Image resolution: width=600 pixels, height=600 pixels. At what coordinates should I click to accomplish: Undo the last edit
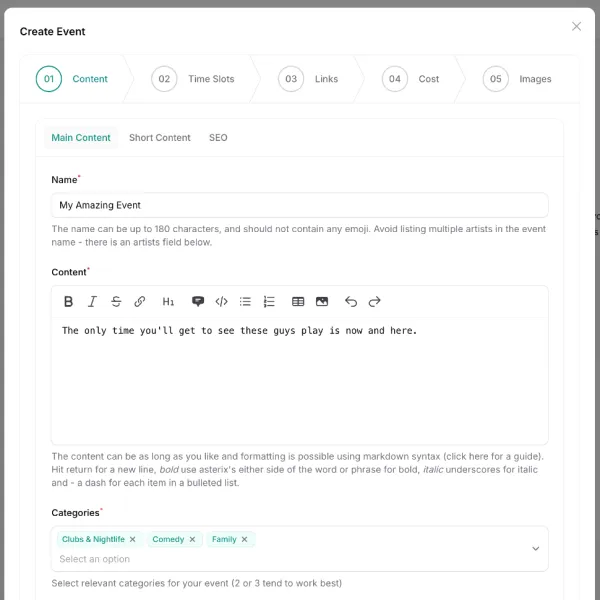click(351, 302)
